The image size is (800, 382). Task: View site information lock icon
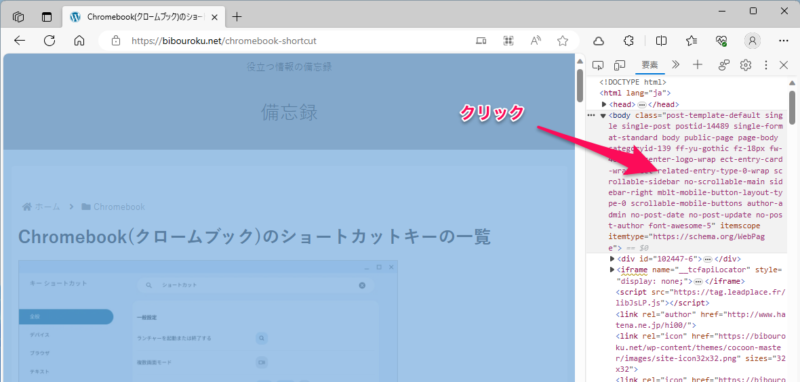click(x=116, y=41)
